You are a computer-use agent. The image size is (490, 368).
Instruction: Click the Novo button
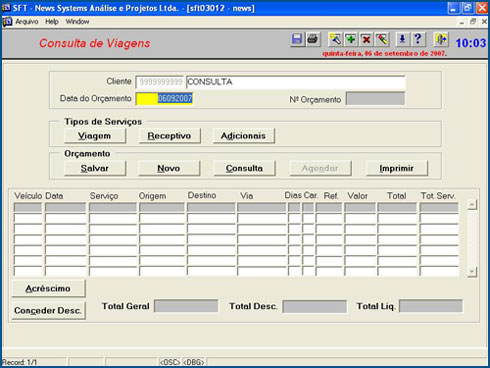[169, 168]
